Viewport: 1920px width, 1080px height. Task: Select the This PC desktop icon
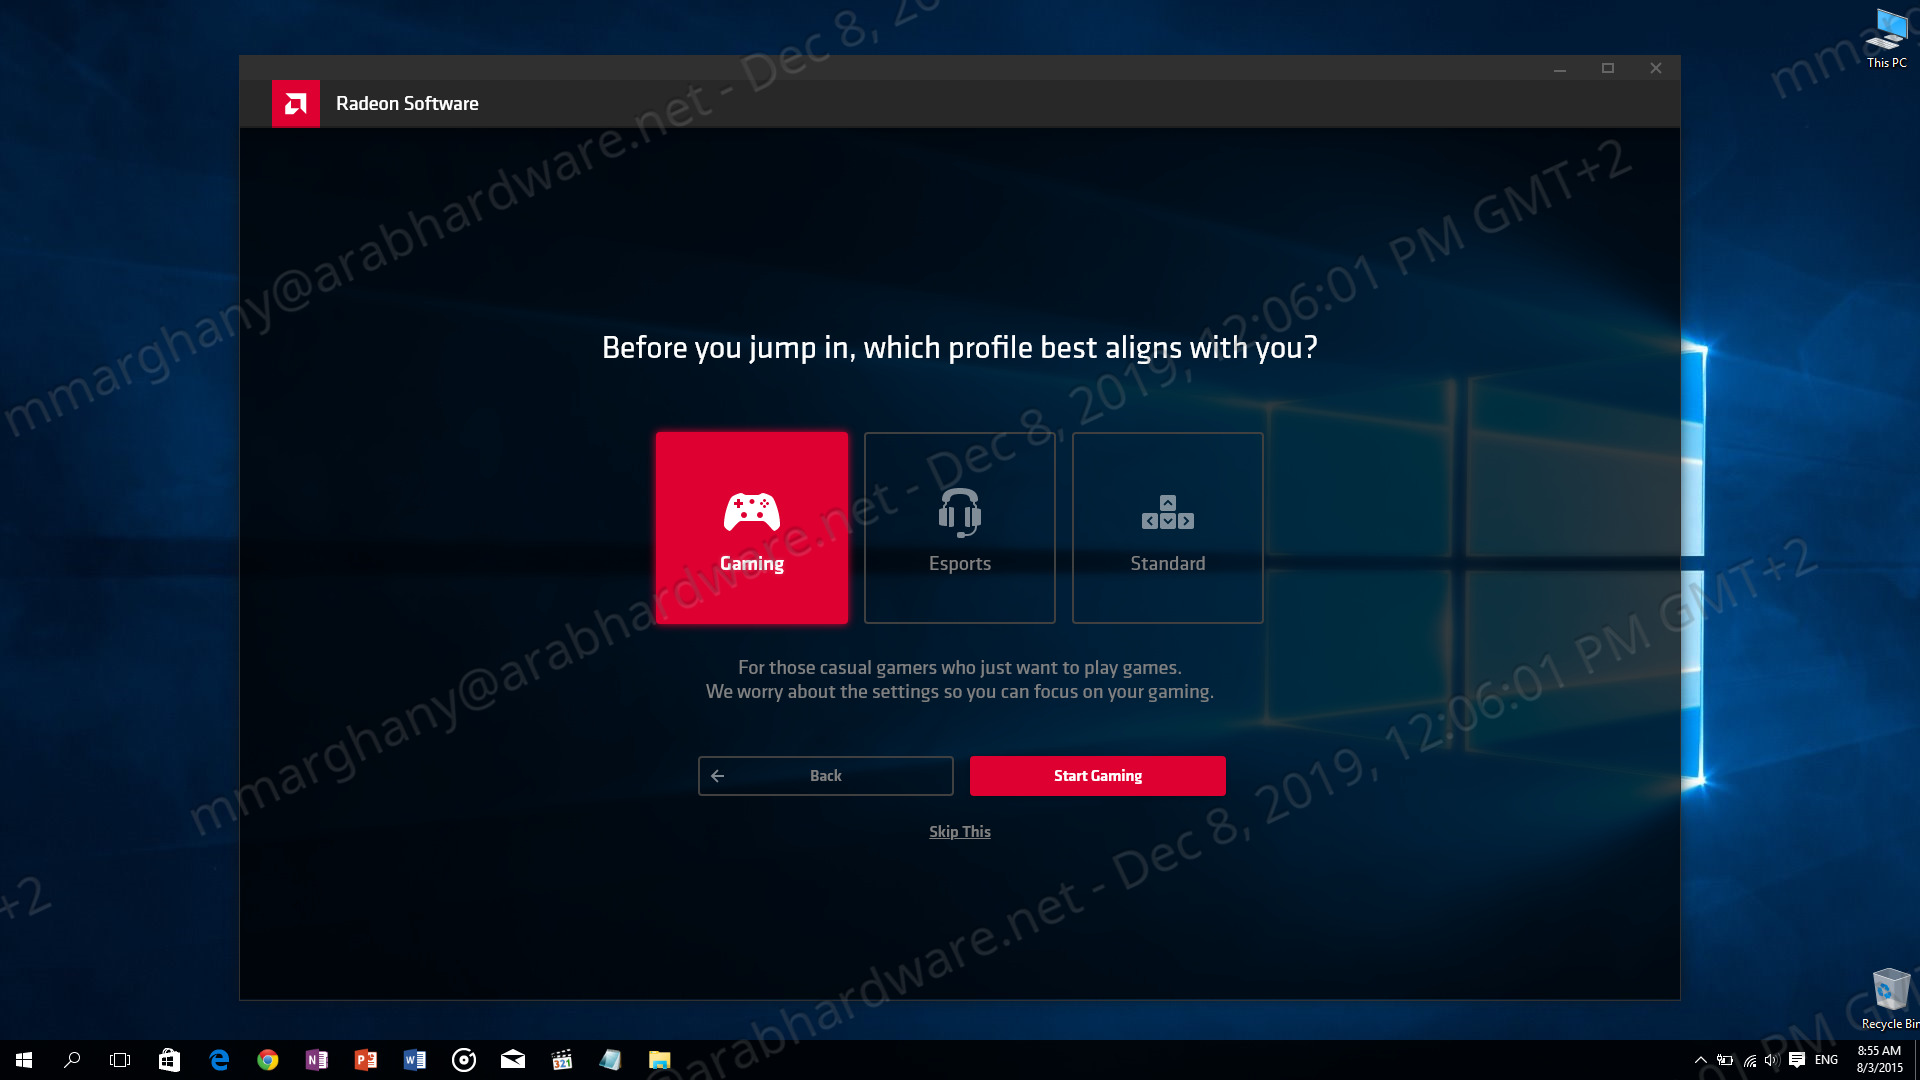[1886, 40]
